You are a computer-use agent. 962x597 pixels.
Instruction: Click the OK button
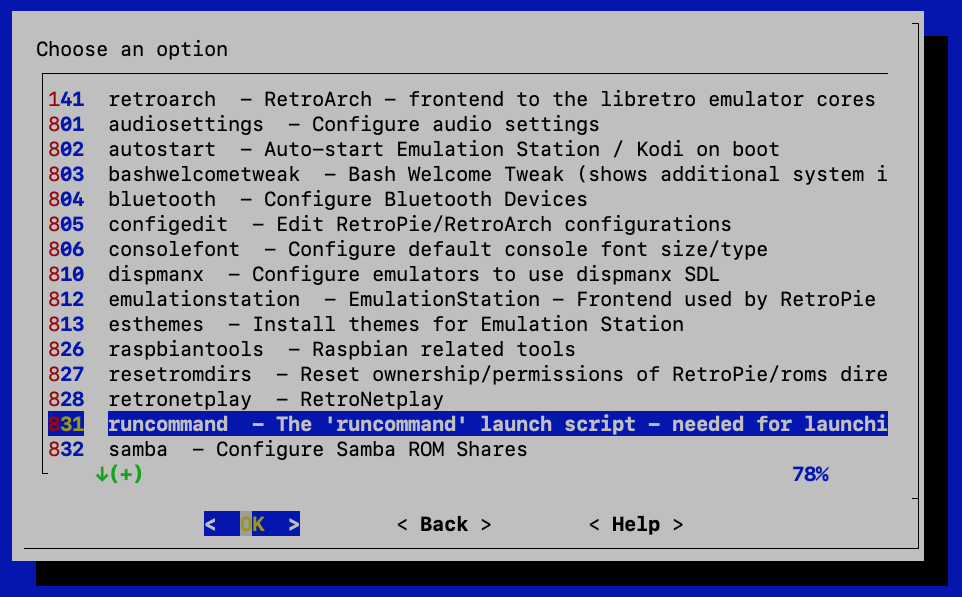(252, 524)
